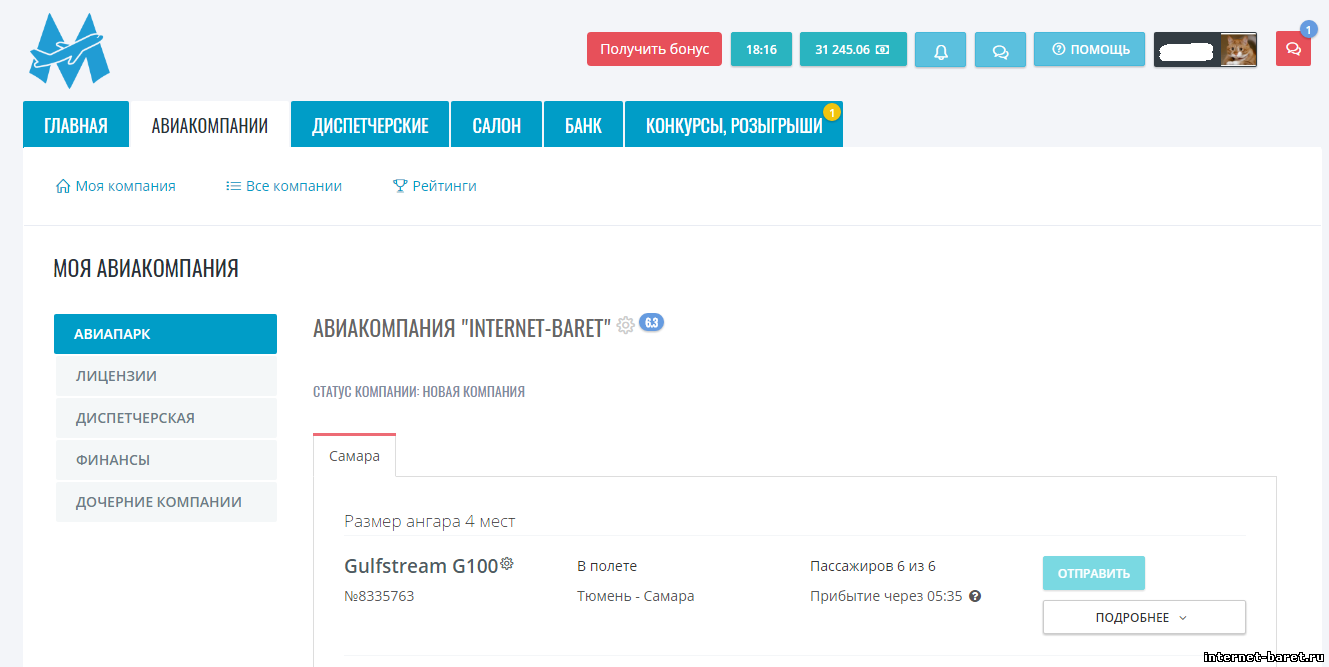Click the "МОЯ АВИАКОМПАНИЯ" heading
This screenshot has width=1329, height=667.
pyautogui.click(x=146, y=268)
